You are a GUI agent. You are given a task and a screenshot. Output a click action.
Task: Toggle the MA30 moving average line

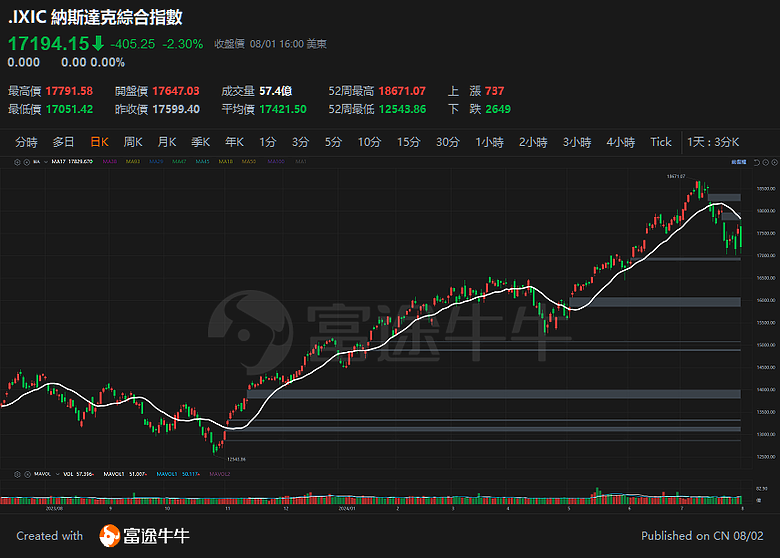point(110,162)
